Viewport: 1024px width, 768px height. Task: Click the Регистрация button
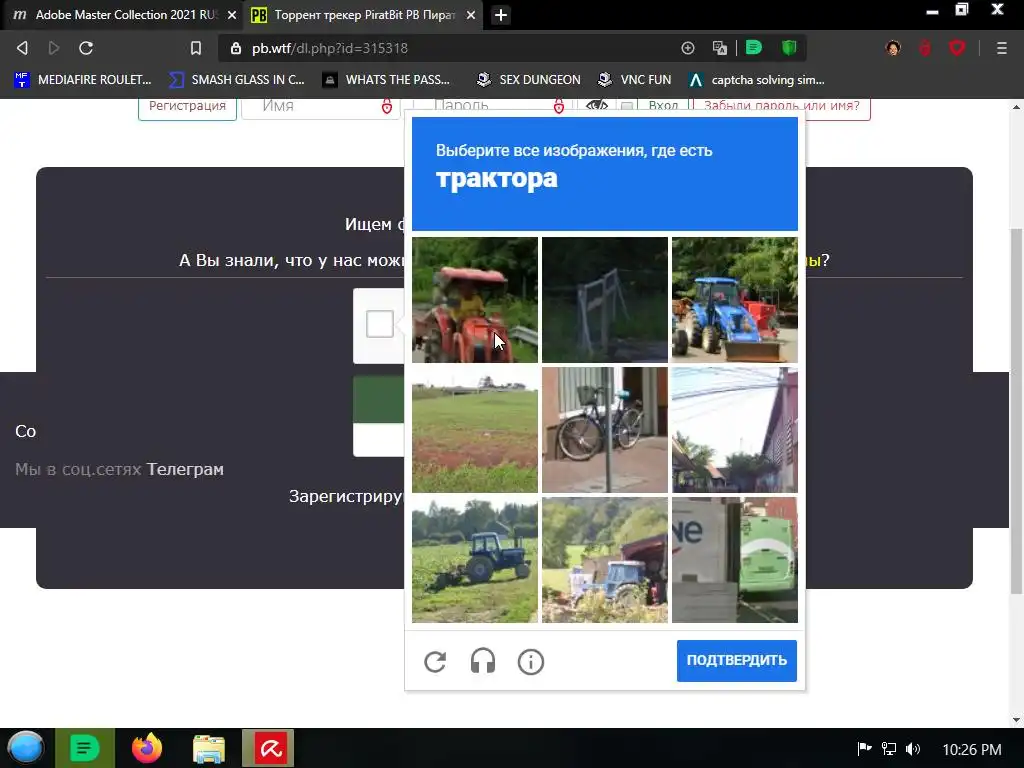pos(187,107)
